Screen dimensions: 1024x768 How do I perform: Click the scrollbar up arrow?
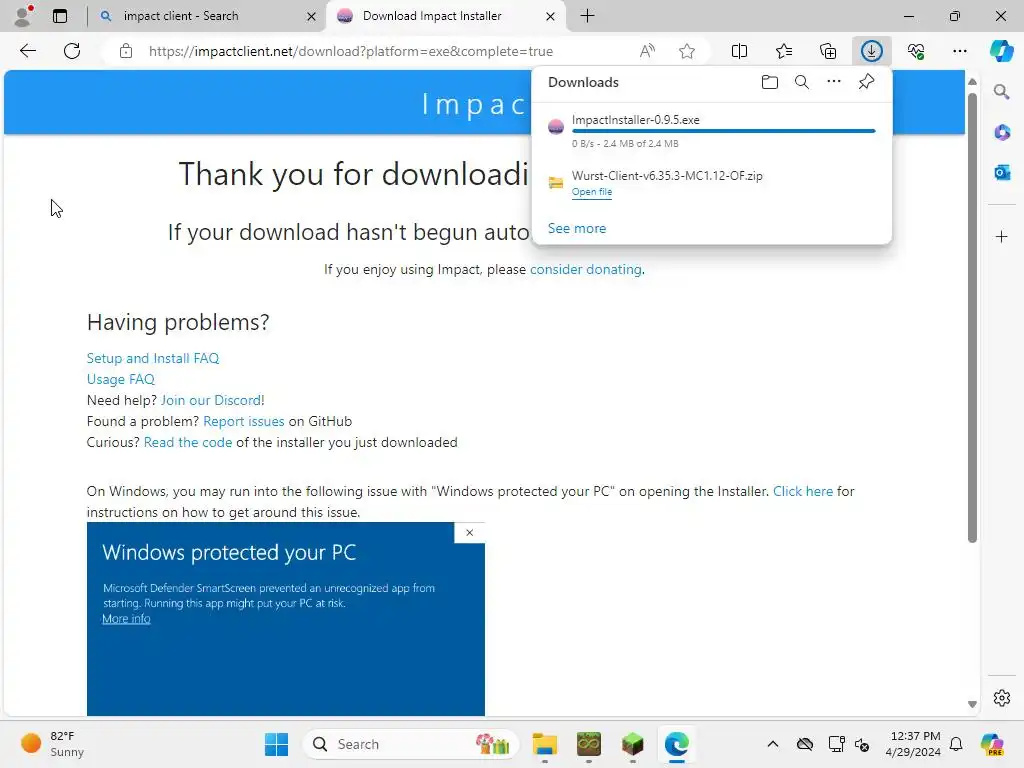972,82
